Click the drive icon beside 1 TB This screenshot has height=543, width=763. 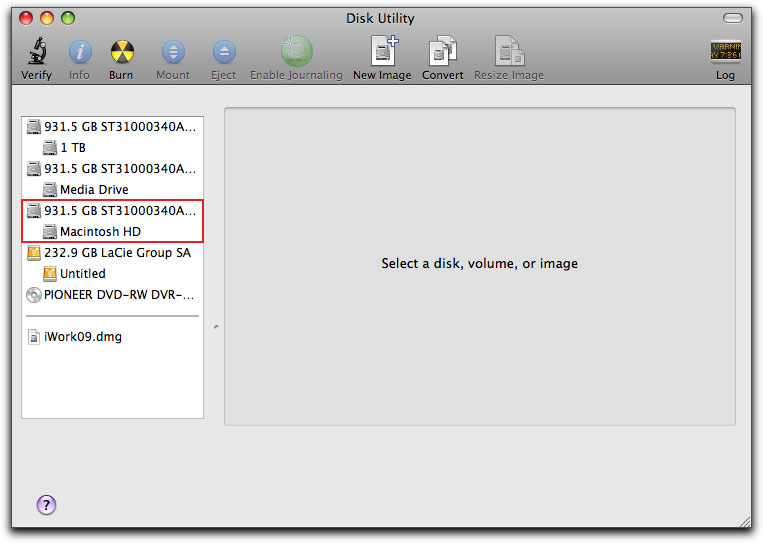point(50,148)
